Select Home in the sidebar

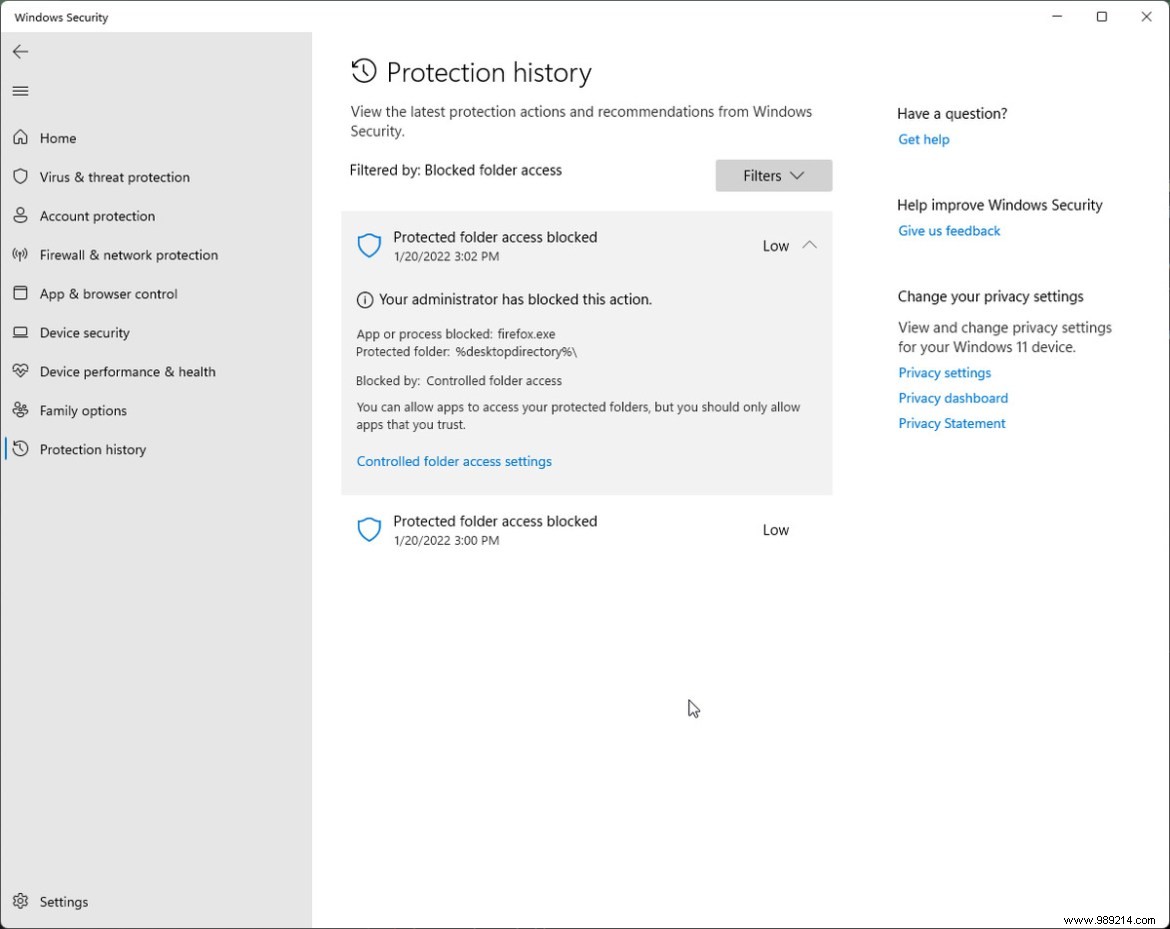[57, 138]
